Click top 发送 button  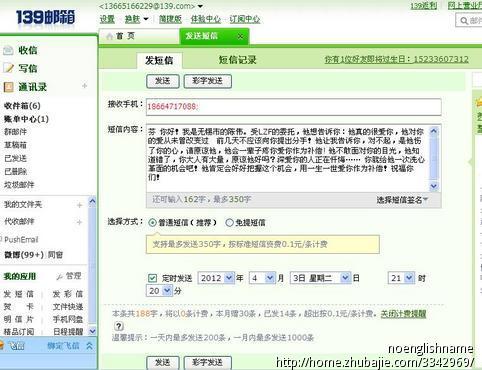(x=163, y=81)
